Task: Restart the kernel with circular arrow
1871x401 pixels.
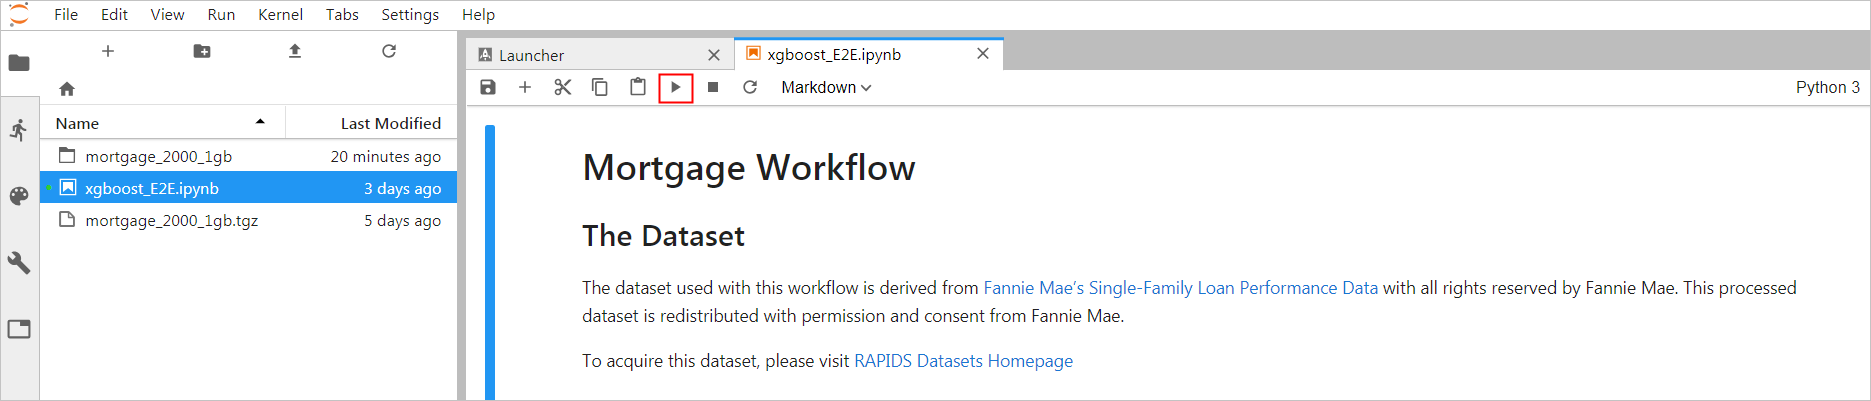Action: coord(750,87)
